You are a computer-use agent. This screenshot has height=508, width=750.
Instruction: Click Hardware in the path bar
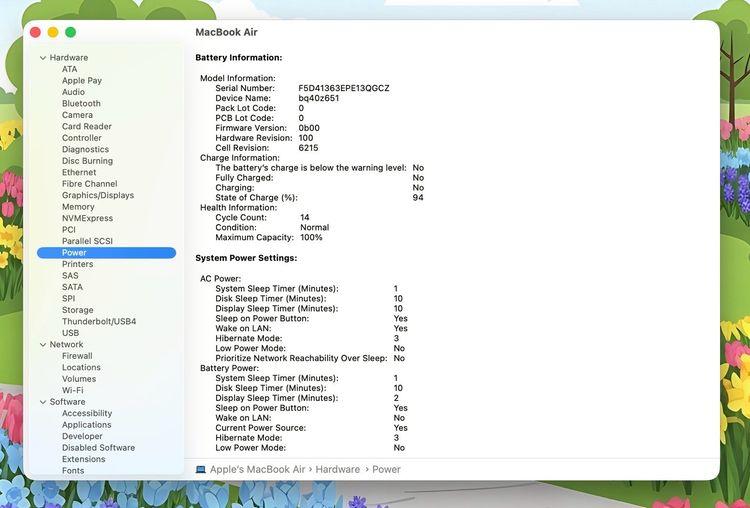point(338,470)
